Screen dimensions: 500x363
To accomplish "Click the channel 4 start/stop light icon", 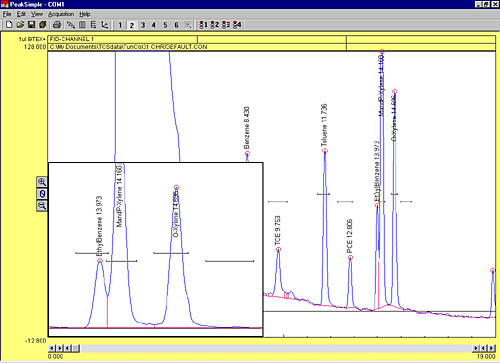I will (237, 25).
